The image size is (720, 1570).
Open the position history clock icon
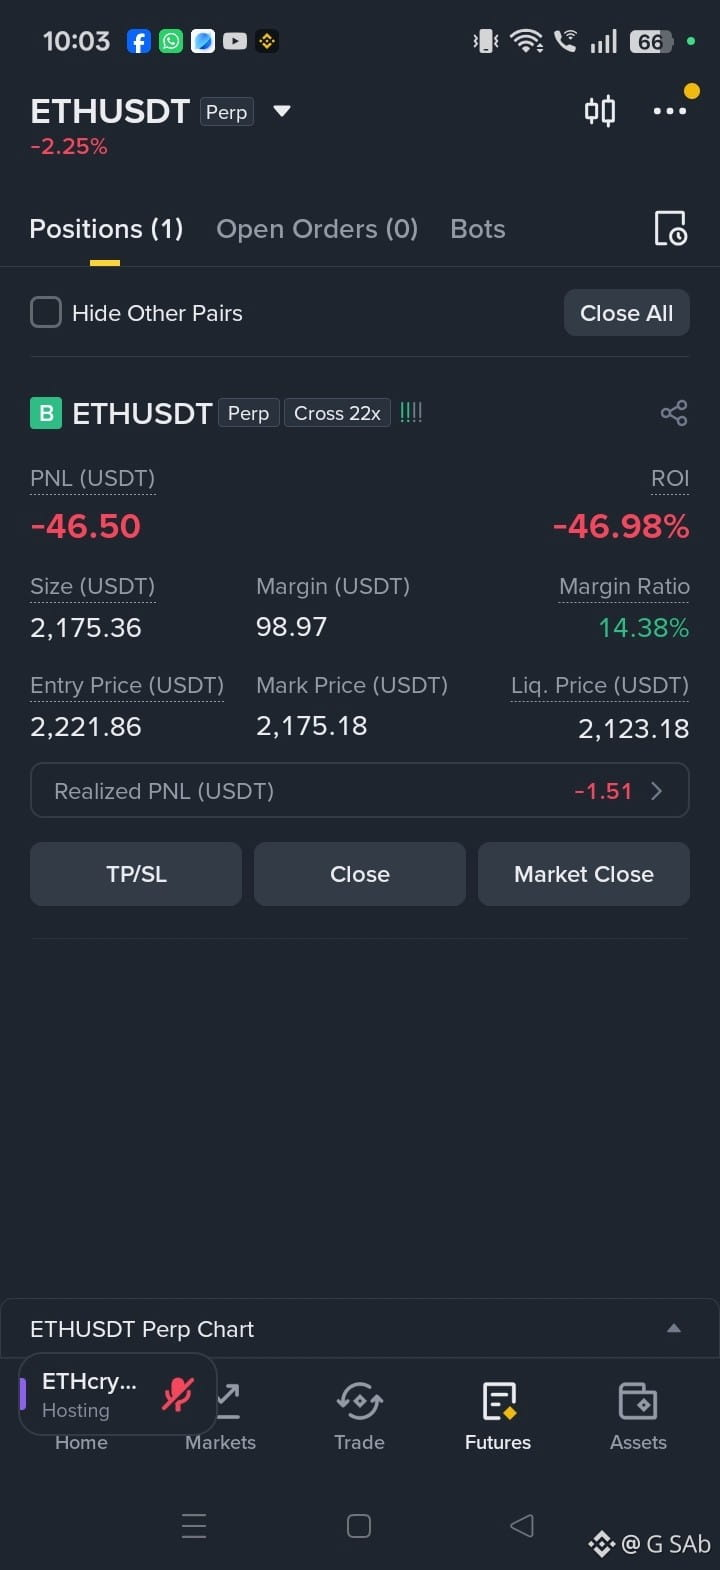coord(670,229)
